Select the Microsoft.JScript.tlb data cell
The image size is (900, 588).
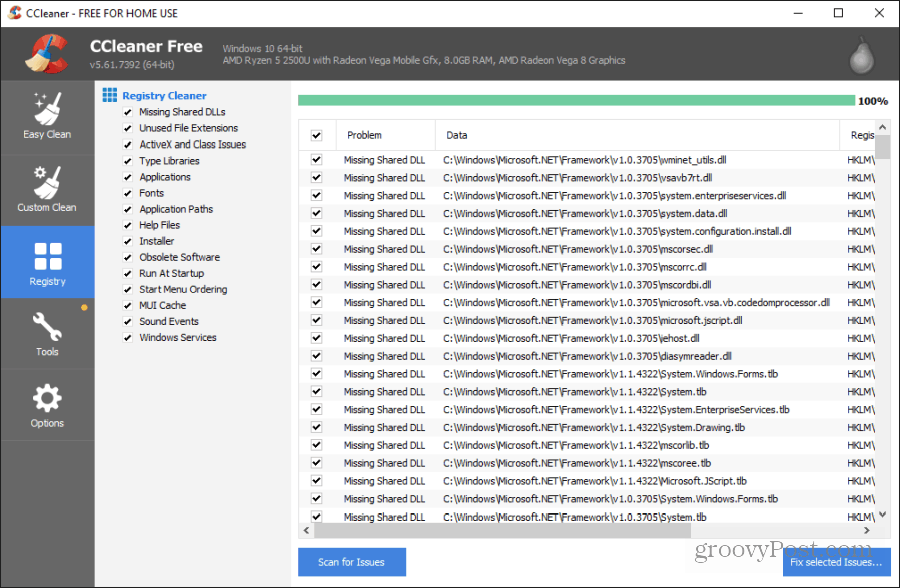595,481
